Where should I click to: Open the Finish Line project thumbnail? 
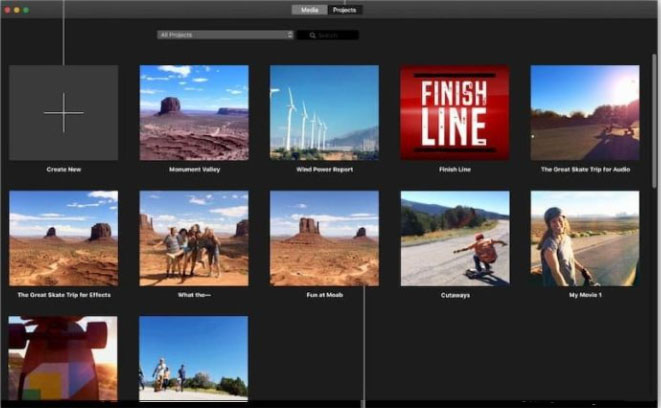(454, 113)
